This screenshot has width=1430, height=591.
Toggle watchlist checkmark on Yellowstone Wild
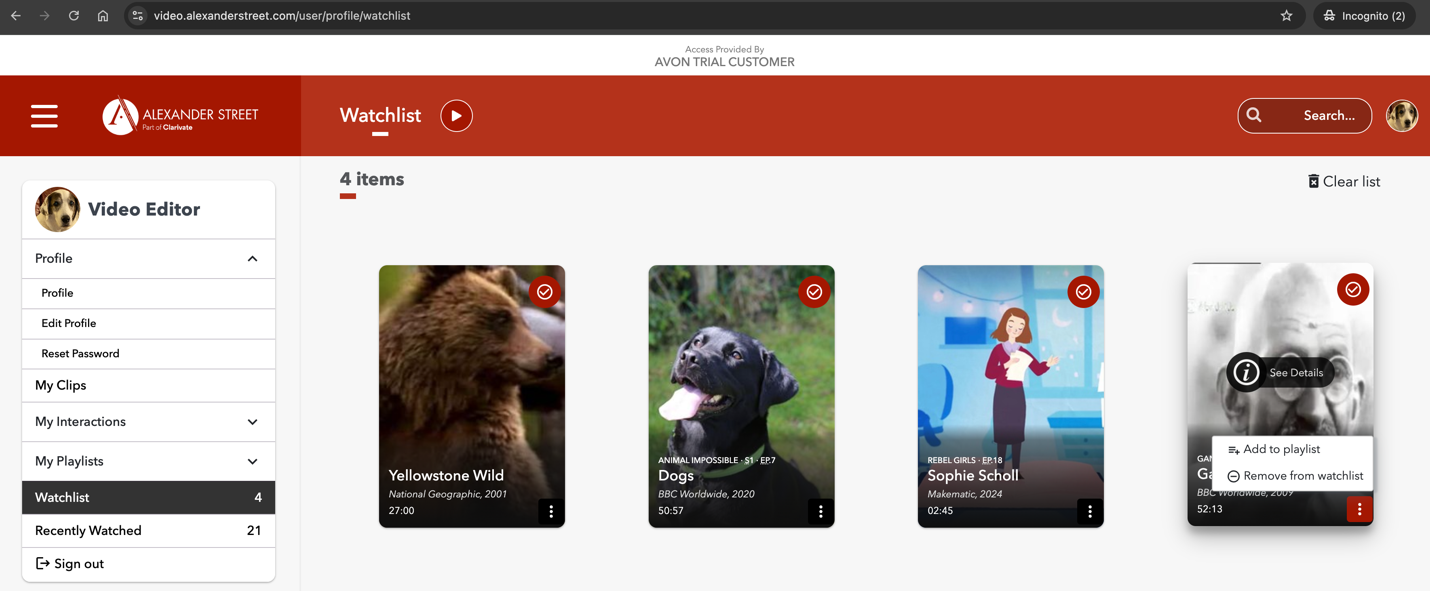tap(544, 292)
